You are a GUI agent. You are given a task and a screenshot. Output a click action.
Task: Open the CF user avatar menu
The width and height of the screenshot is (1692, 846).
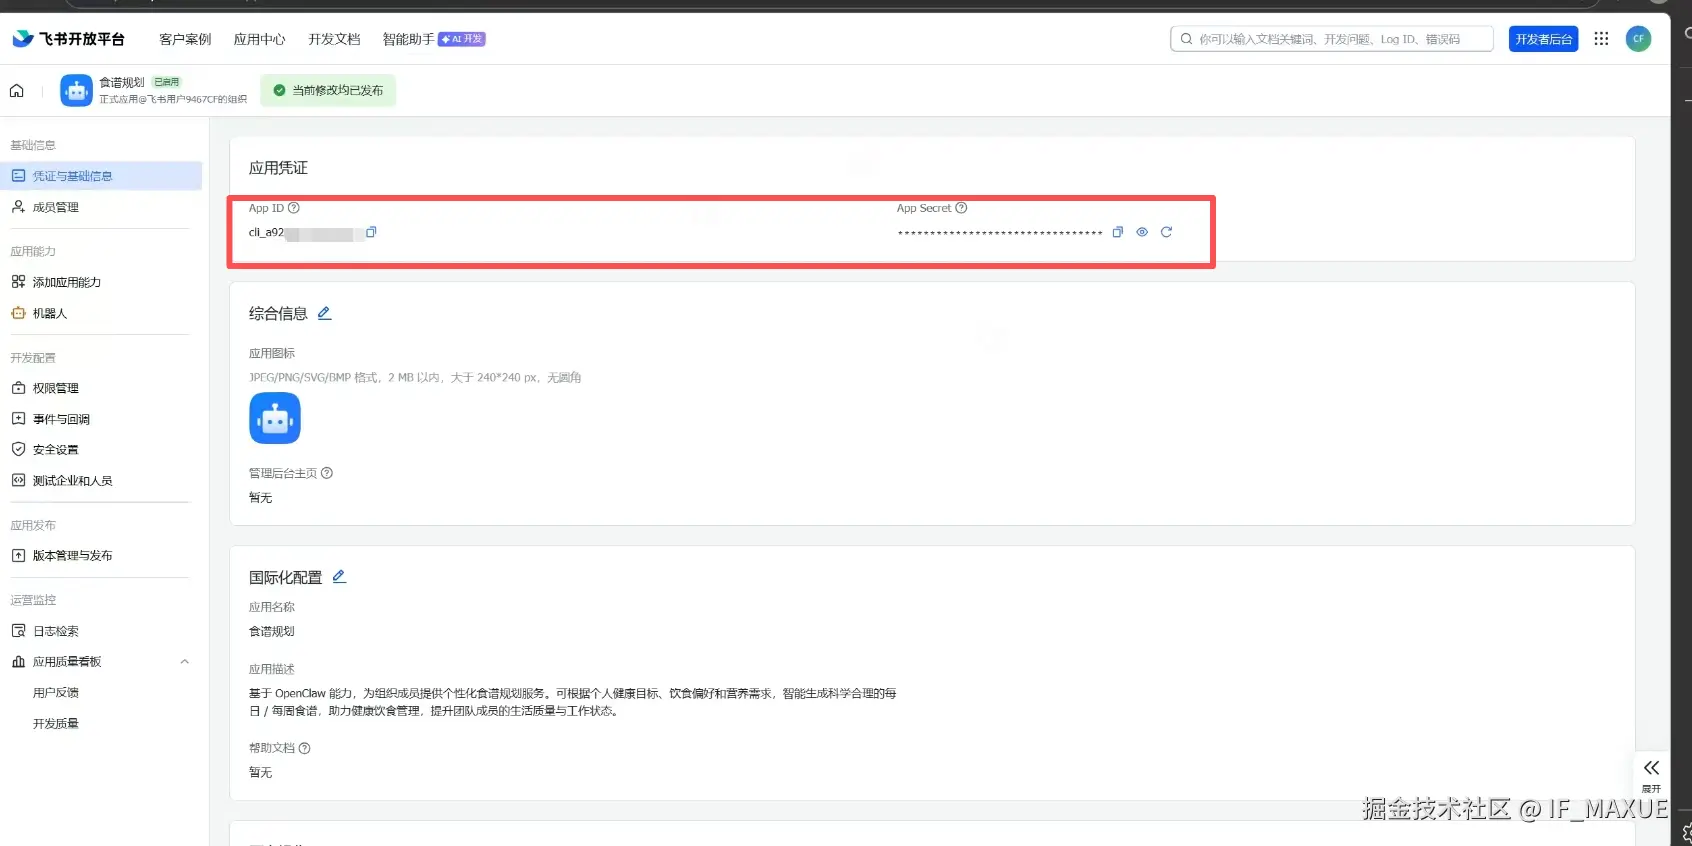coord(1638,39)
